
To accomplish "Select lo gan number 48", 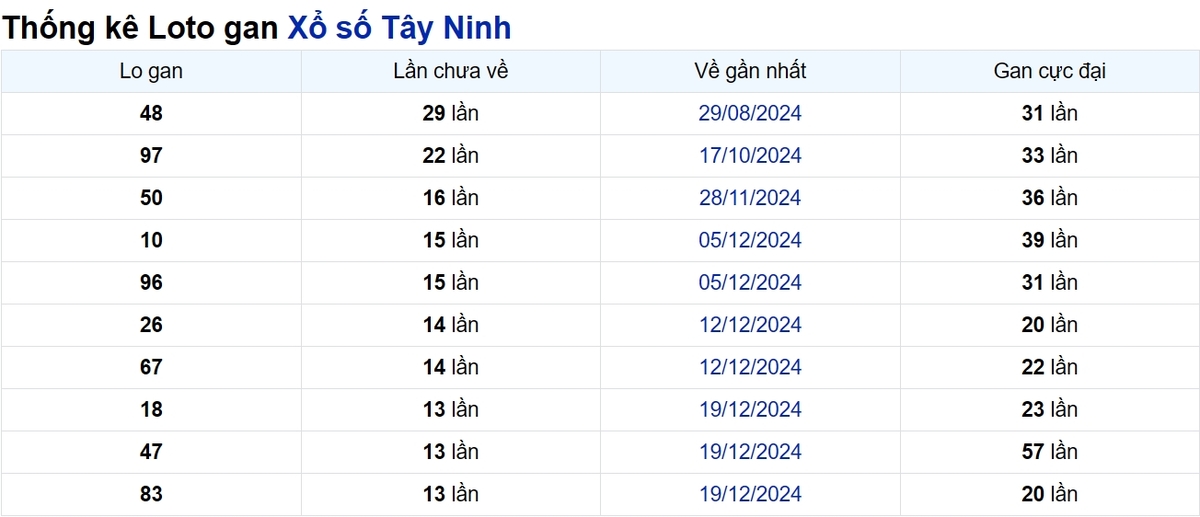I will point(151,114).
